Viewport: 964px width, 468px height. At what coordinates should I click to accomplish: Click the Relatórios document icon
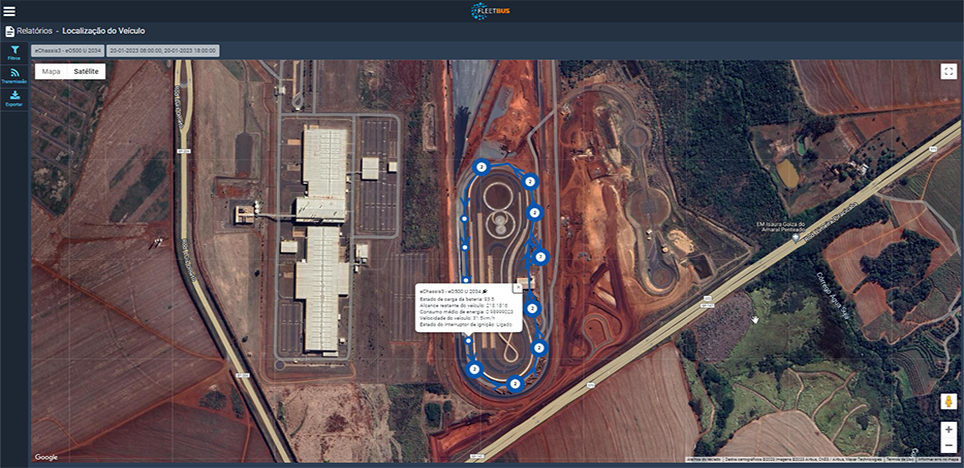click(10, 31)
